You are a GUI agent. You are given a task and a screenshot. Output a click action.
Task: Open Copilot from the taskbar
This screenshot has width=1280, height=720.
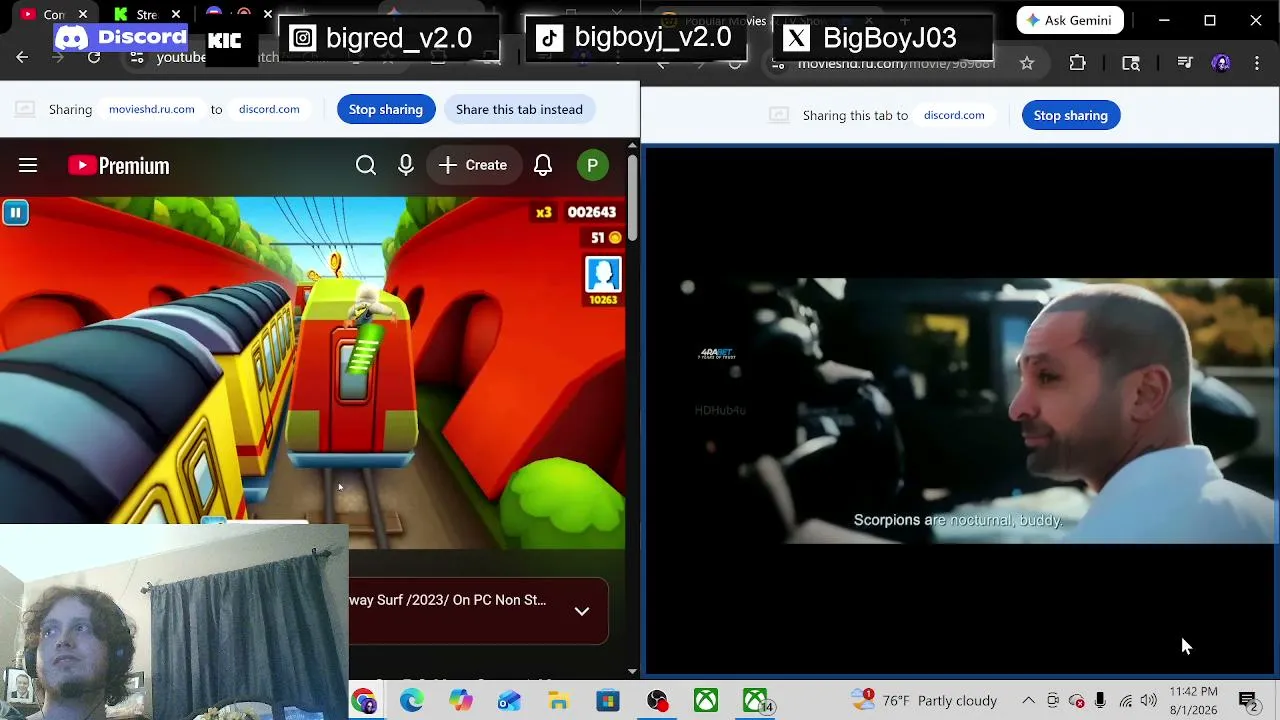461,701
